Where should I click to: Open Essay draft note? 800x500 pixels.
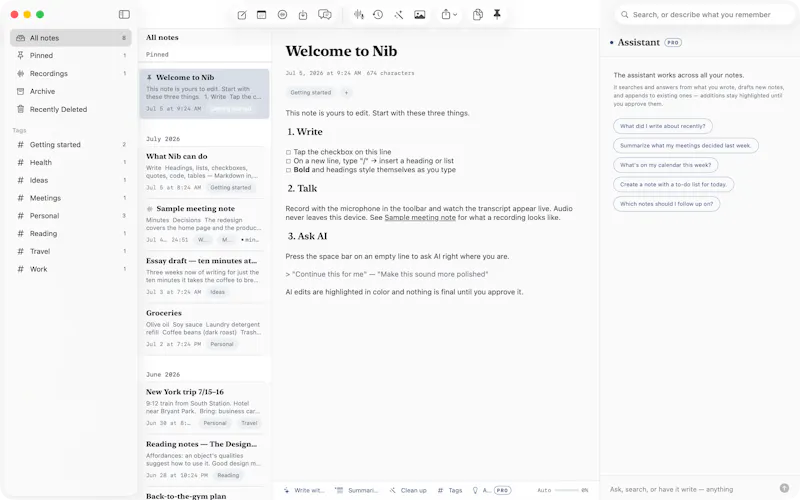click(204, 277)
